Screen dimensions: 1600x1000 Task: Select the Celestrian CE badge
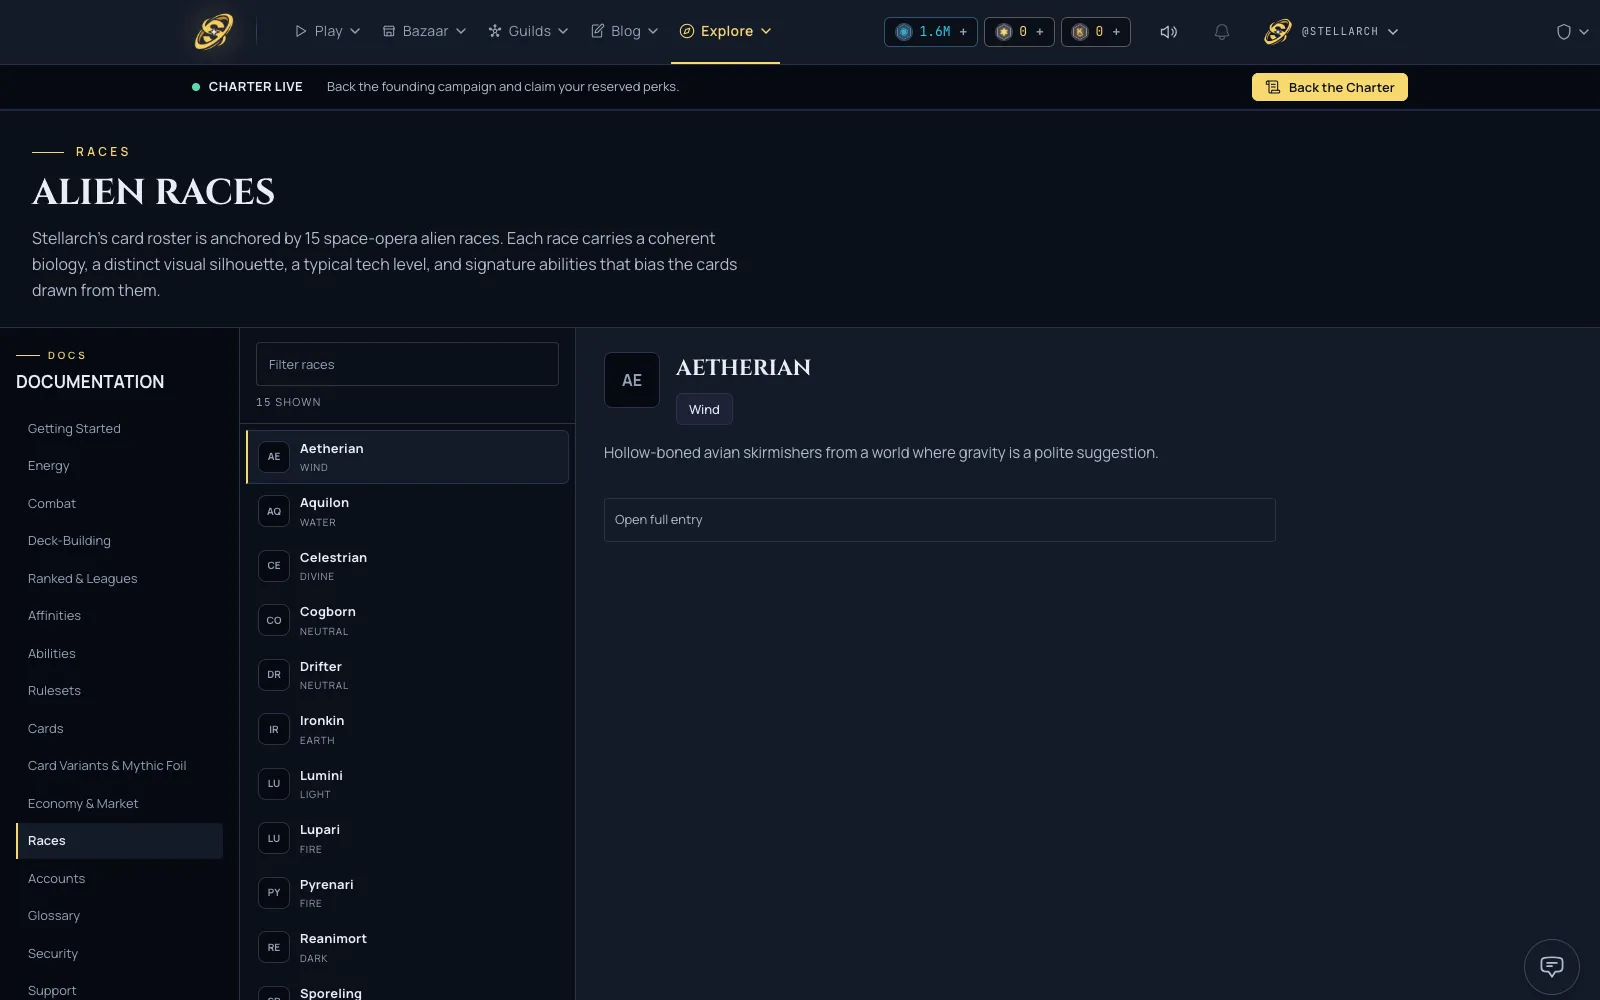(274, 566)
